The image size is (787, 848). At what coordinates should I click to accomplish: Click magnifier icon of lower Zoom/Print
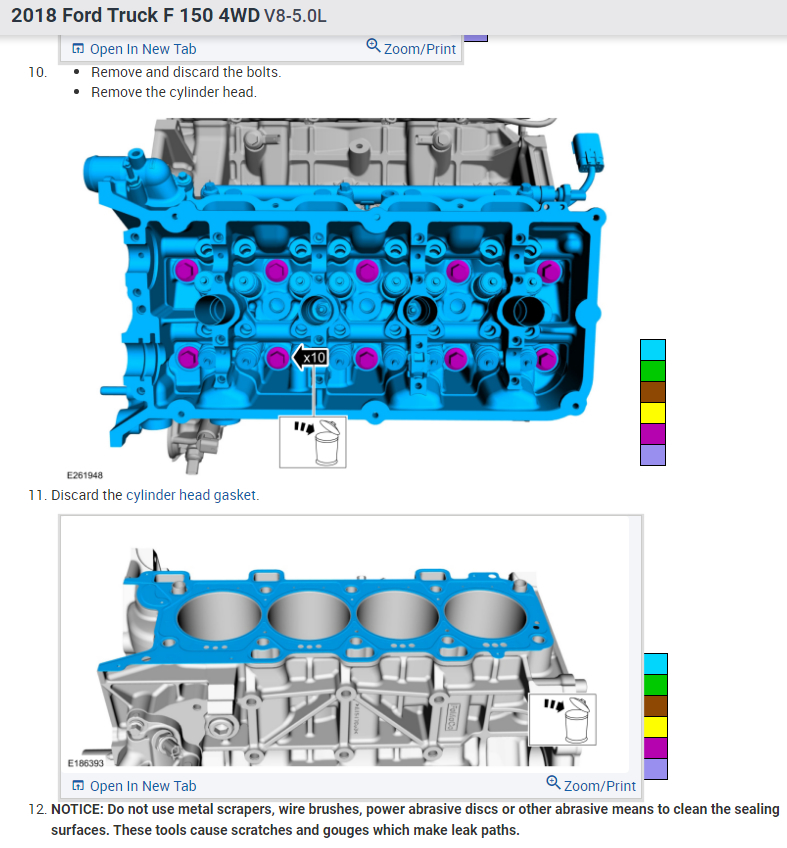[553, 783]
